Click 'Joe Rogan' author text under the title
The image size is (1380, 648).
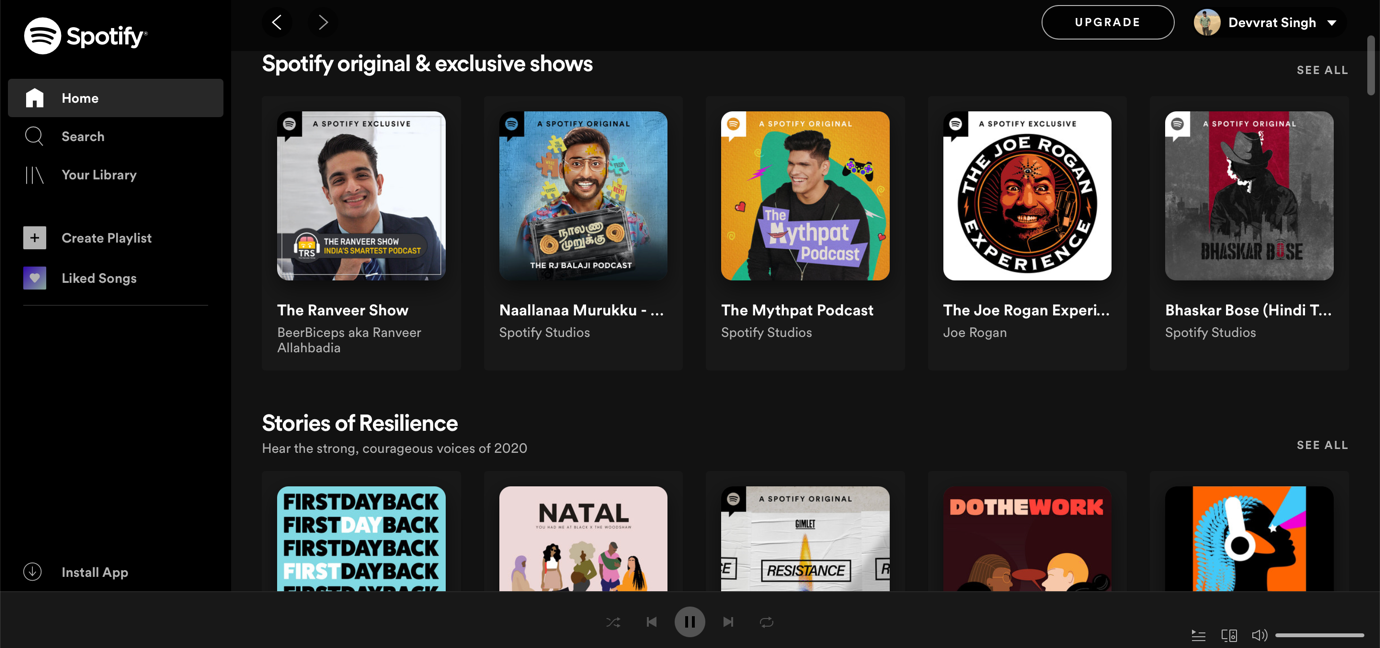975,332
